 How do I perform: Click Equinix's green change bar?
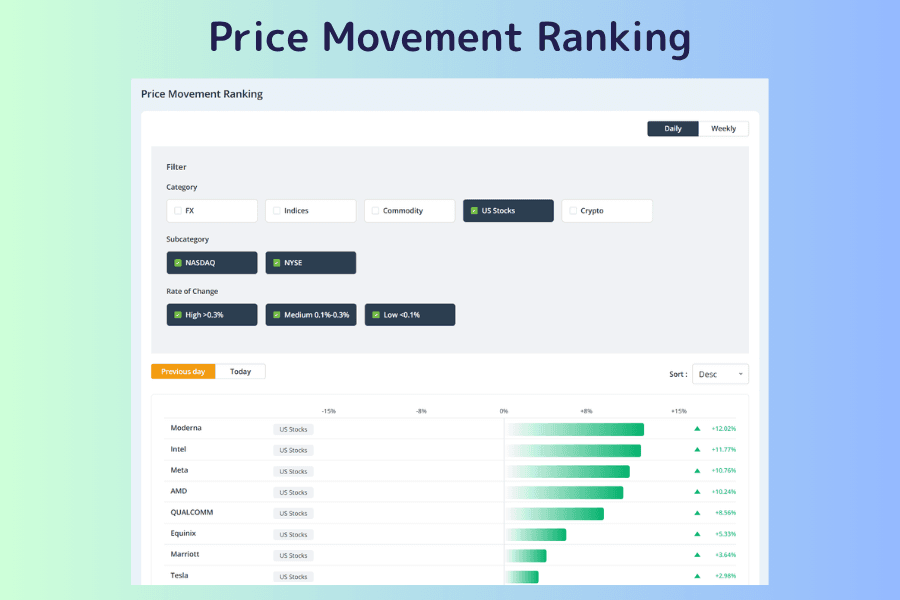click(x=536, y=535)
